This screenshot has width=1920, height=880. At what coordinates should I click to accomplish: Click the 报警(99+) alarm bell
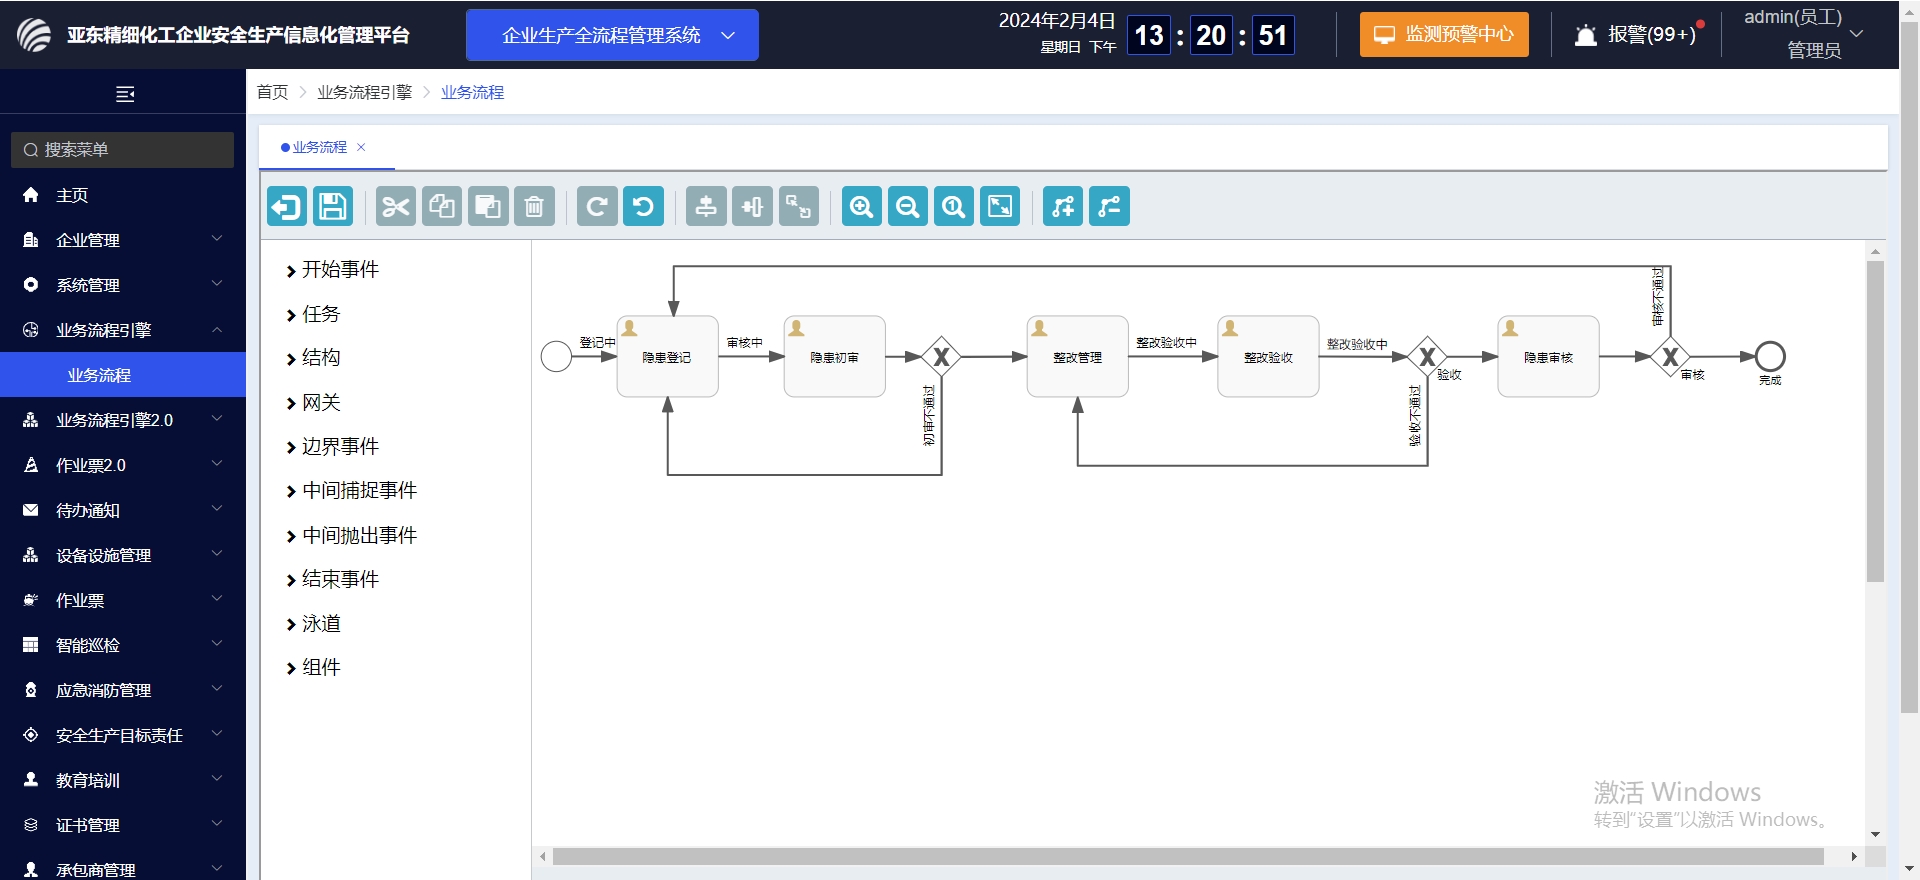coord(1635,35)
